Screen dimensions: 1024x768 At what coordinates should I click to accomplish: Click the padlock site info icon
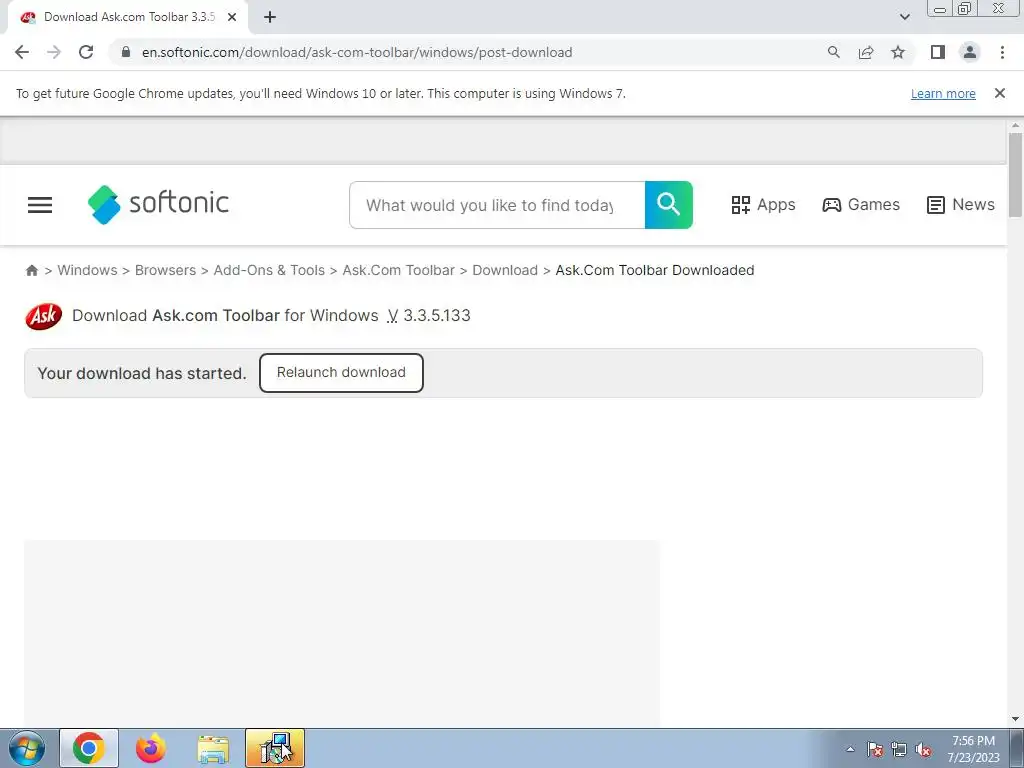pos(126,52)
